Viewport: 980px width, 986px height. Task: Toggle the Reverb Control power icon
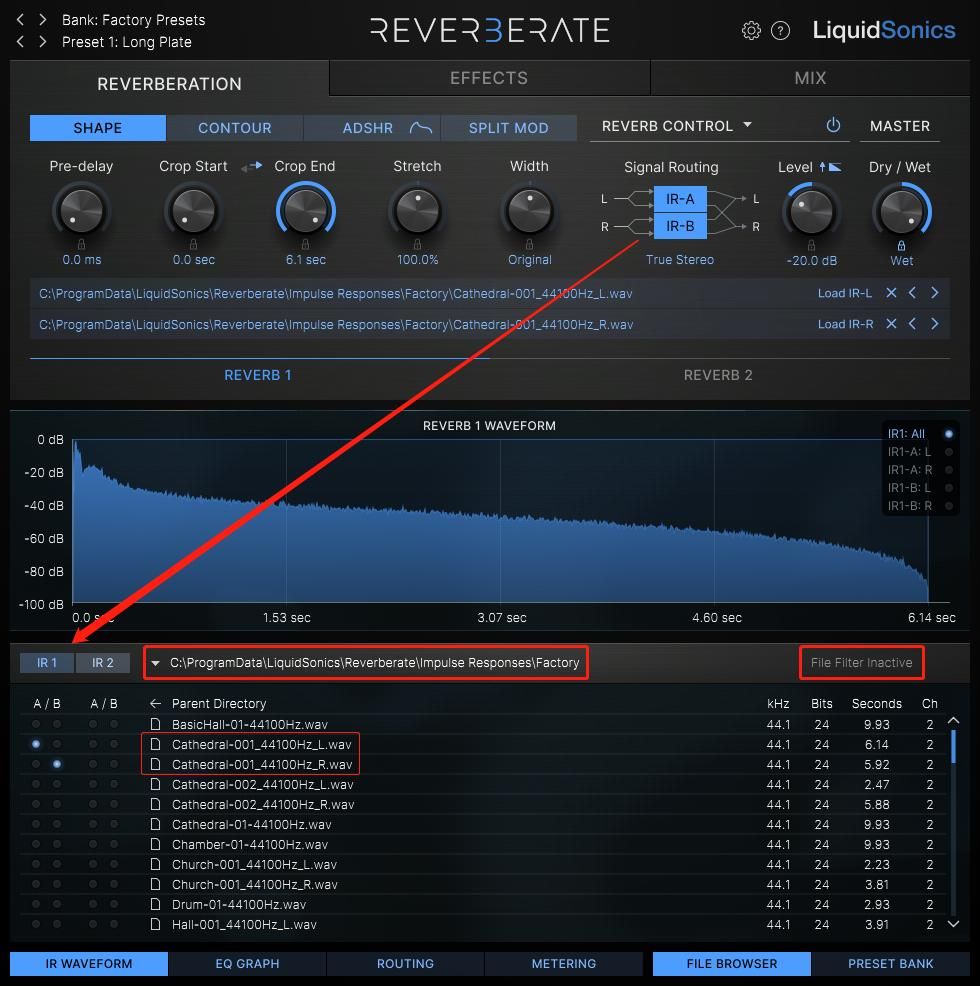[833, 125]
